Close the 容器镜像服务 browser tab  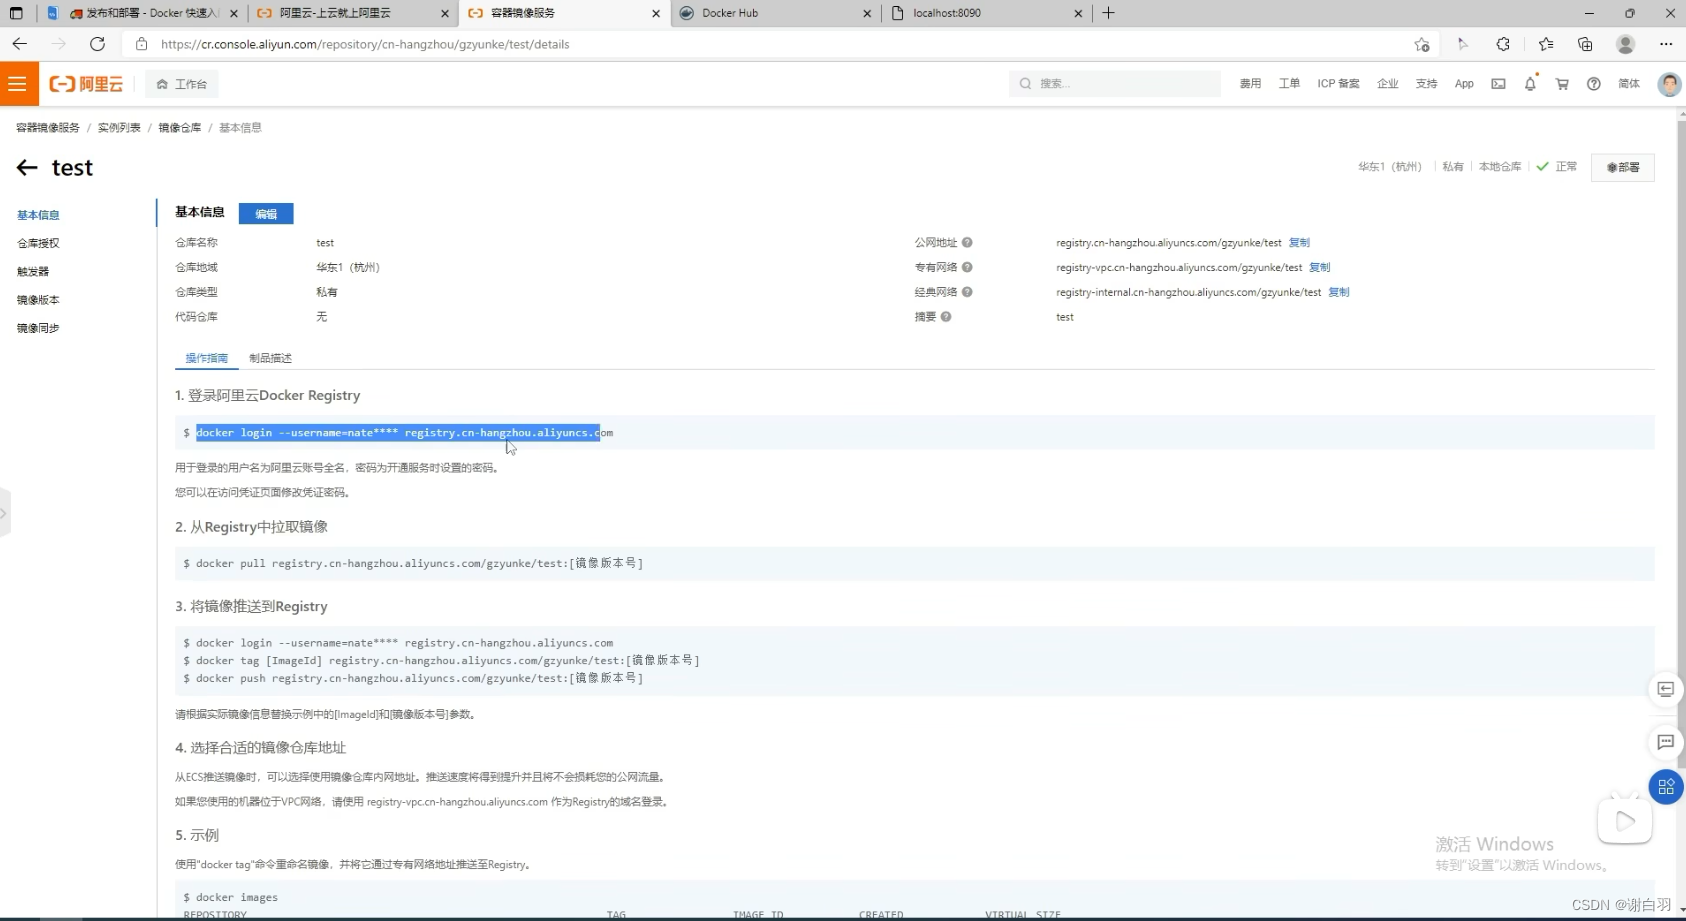656,13
